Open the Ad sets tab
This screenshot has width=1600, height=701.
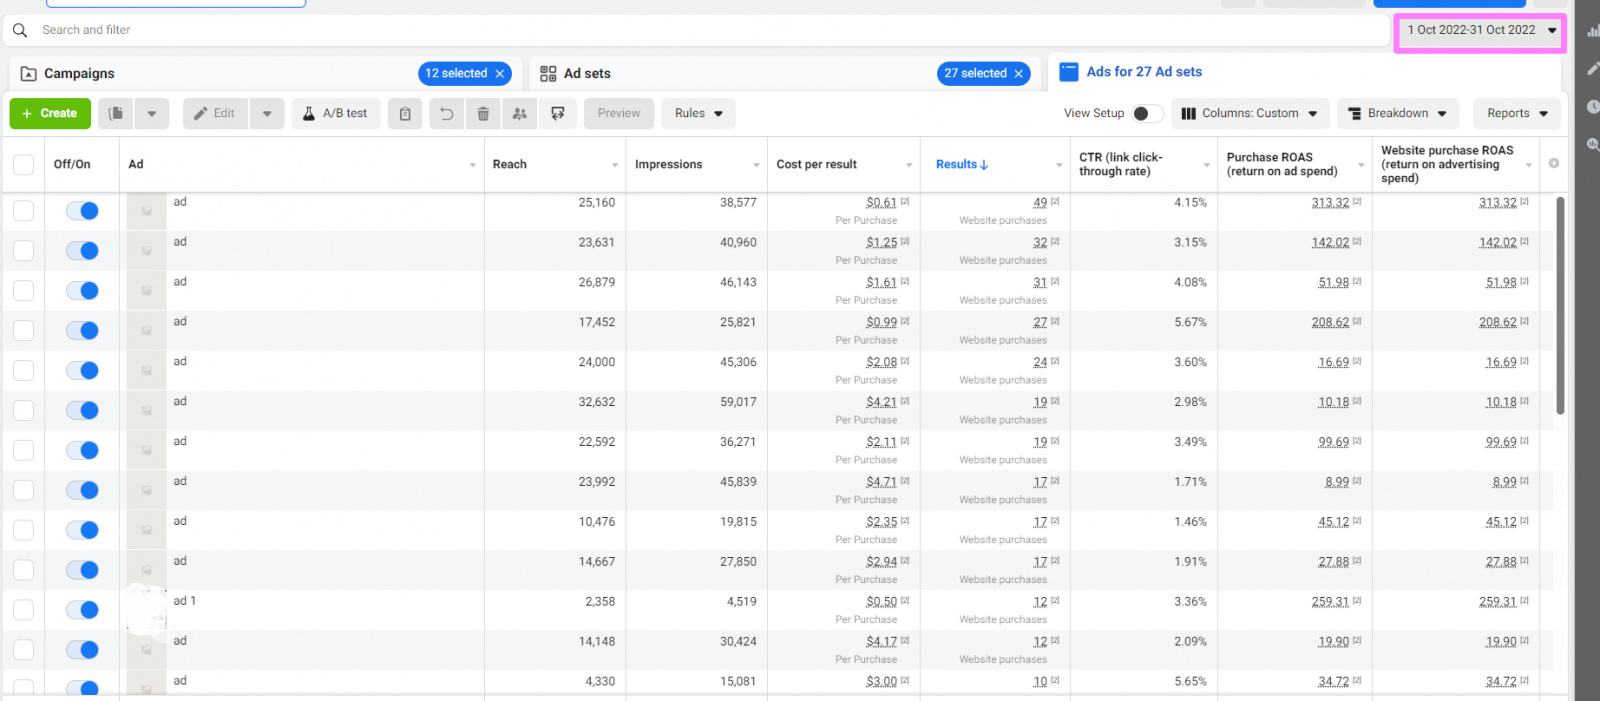coord(587,74)
